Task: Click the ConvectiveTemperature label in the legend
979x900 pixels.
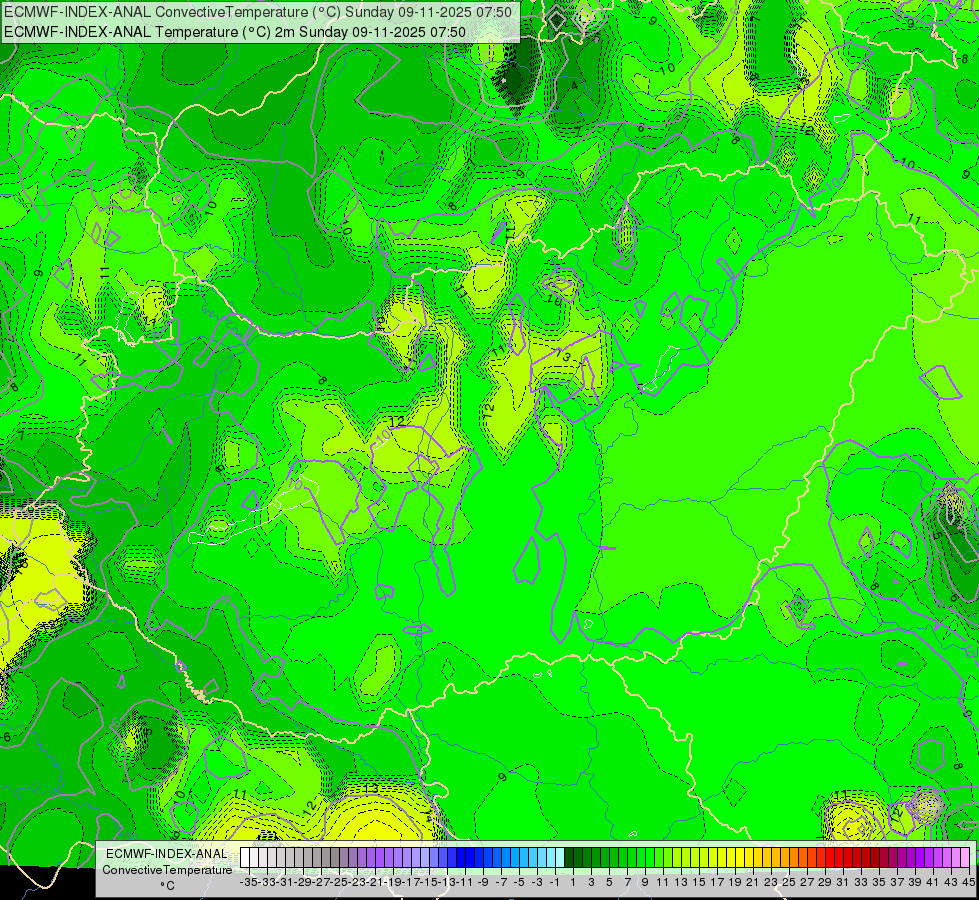Action: tap(167, 870)
